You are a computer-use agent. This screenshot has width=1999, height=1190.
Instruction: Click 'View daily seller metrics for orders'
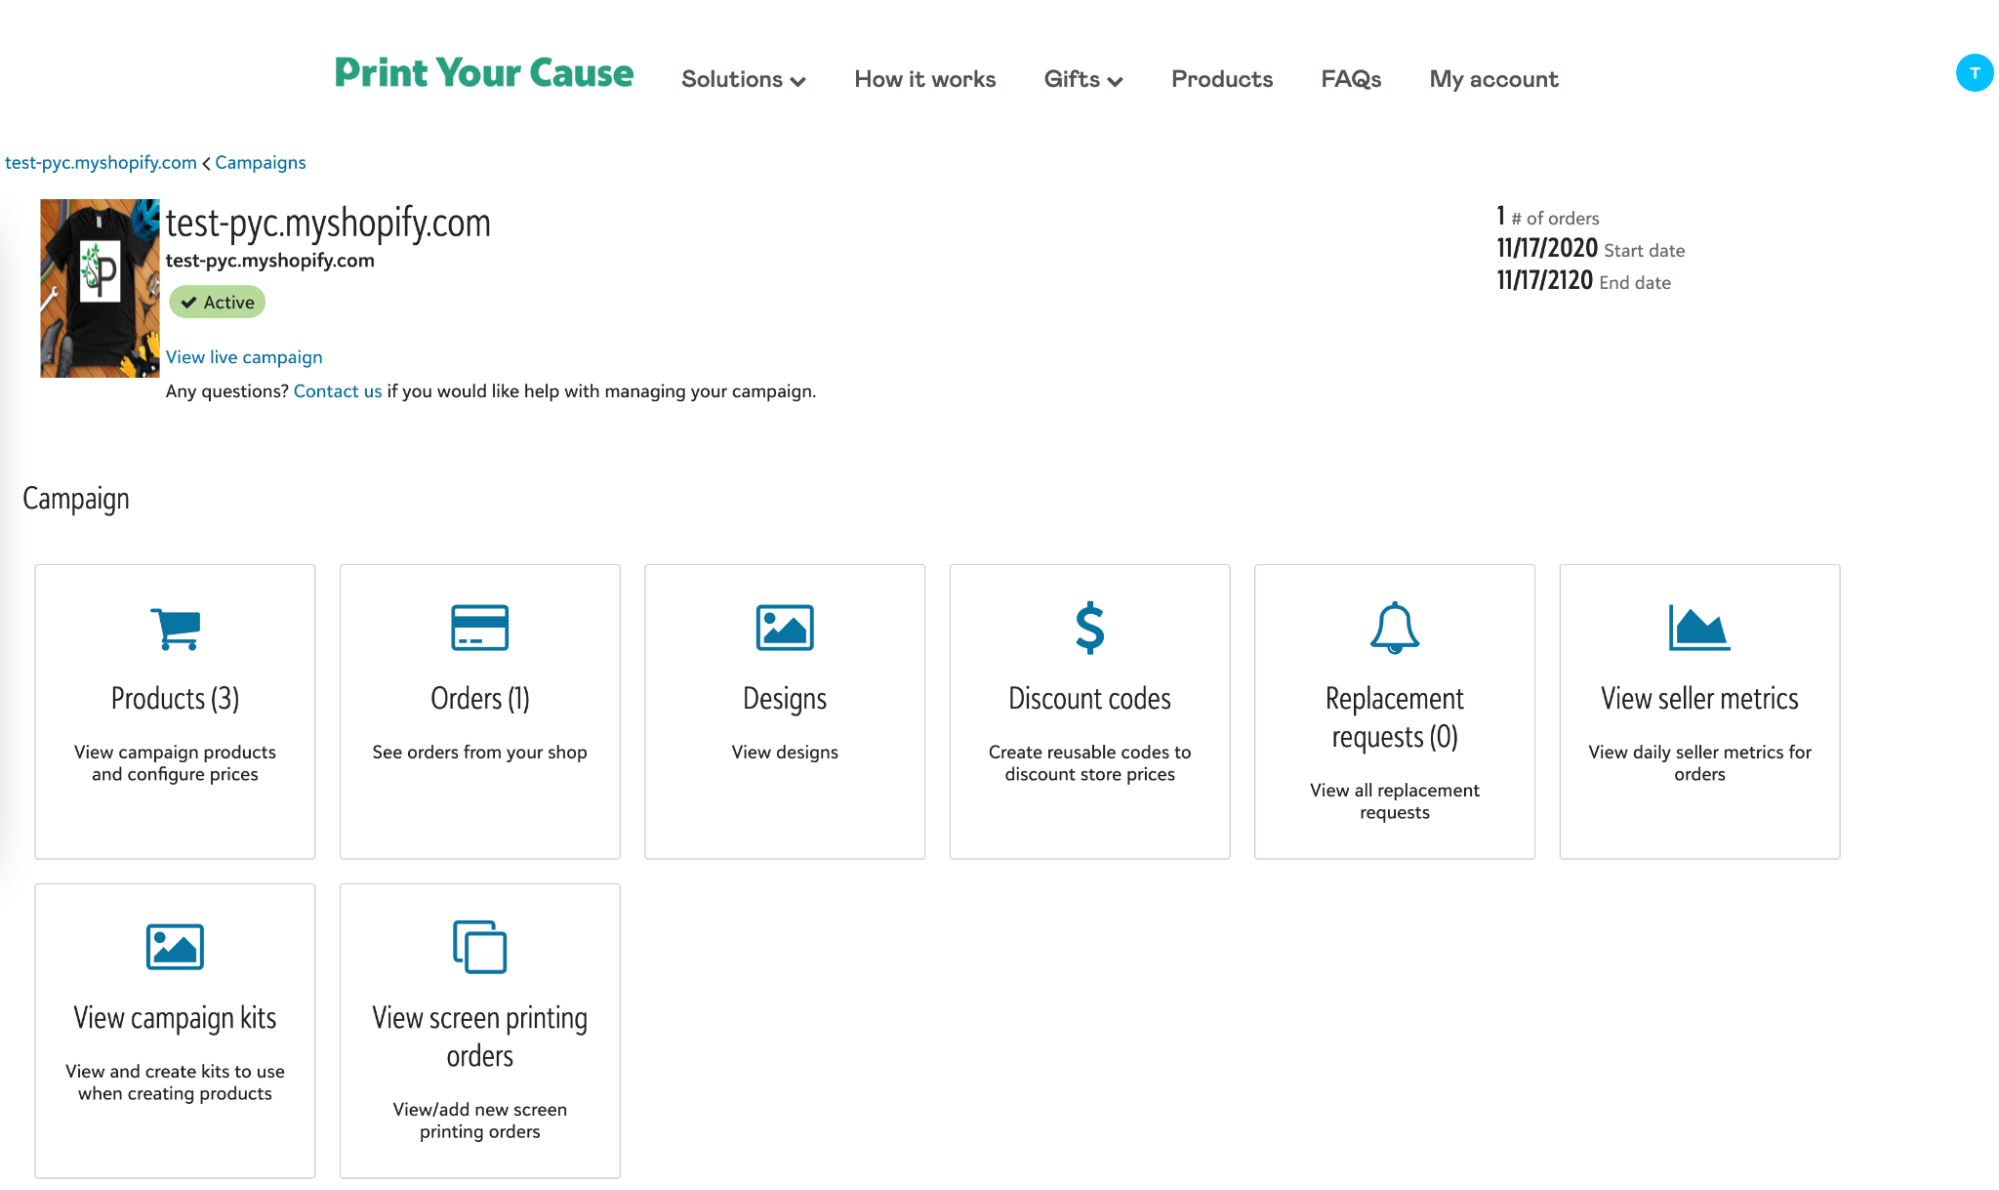click(1699, 763)
